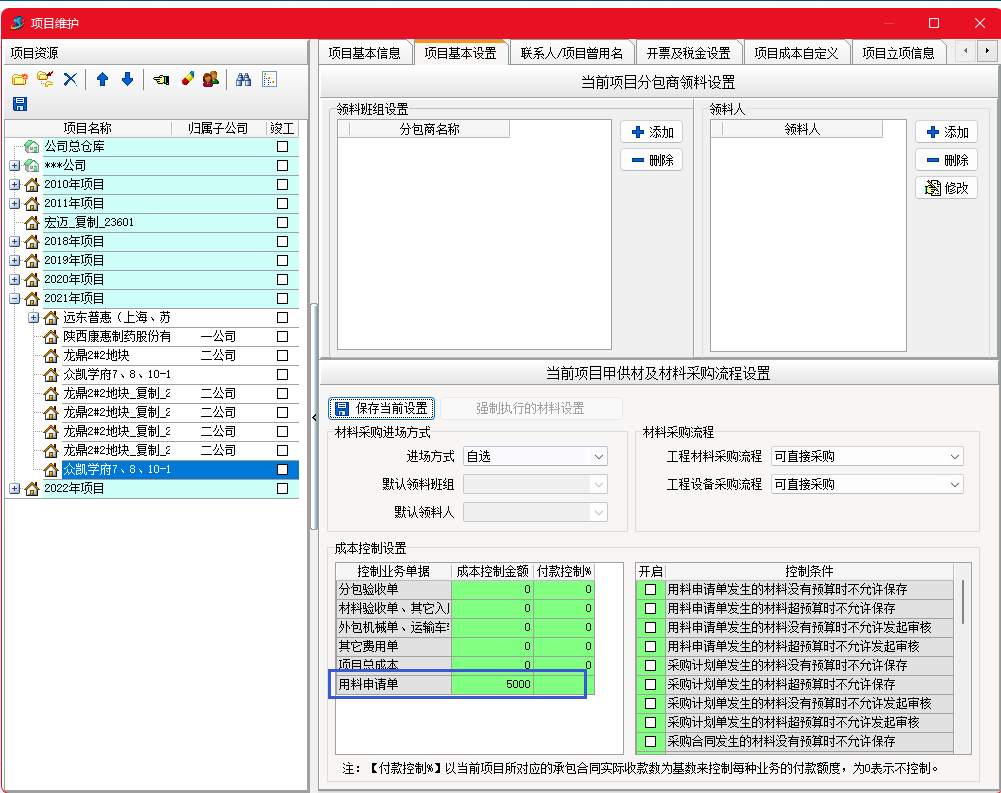Click the floppy disk save icon under toolbar
1001x793 pixels.
(x=19, y=104)
